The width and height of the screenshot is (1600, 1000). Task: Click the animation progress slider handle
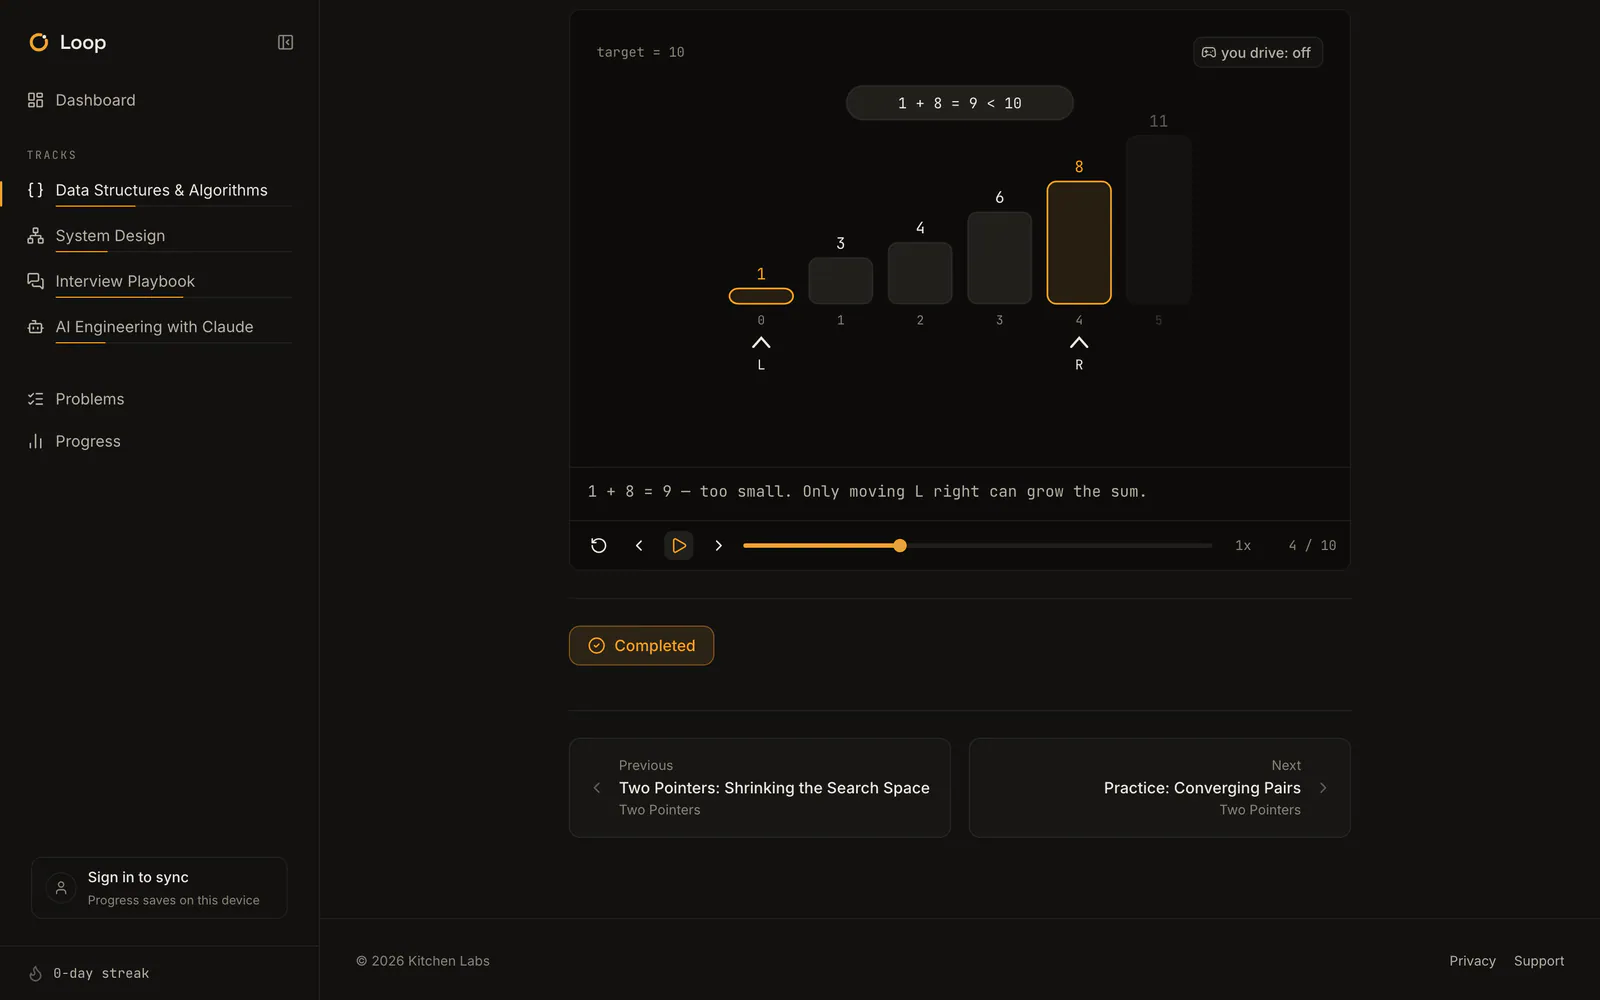(900, 546)
